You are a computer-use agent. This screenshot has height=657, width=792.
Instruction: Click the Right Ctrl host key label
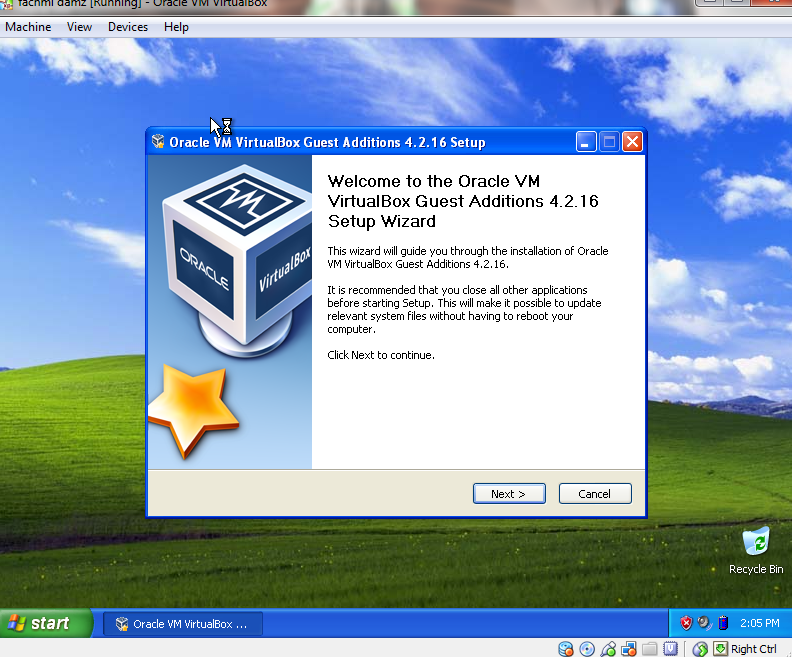tap(754, 649)
